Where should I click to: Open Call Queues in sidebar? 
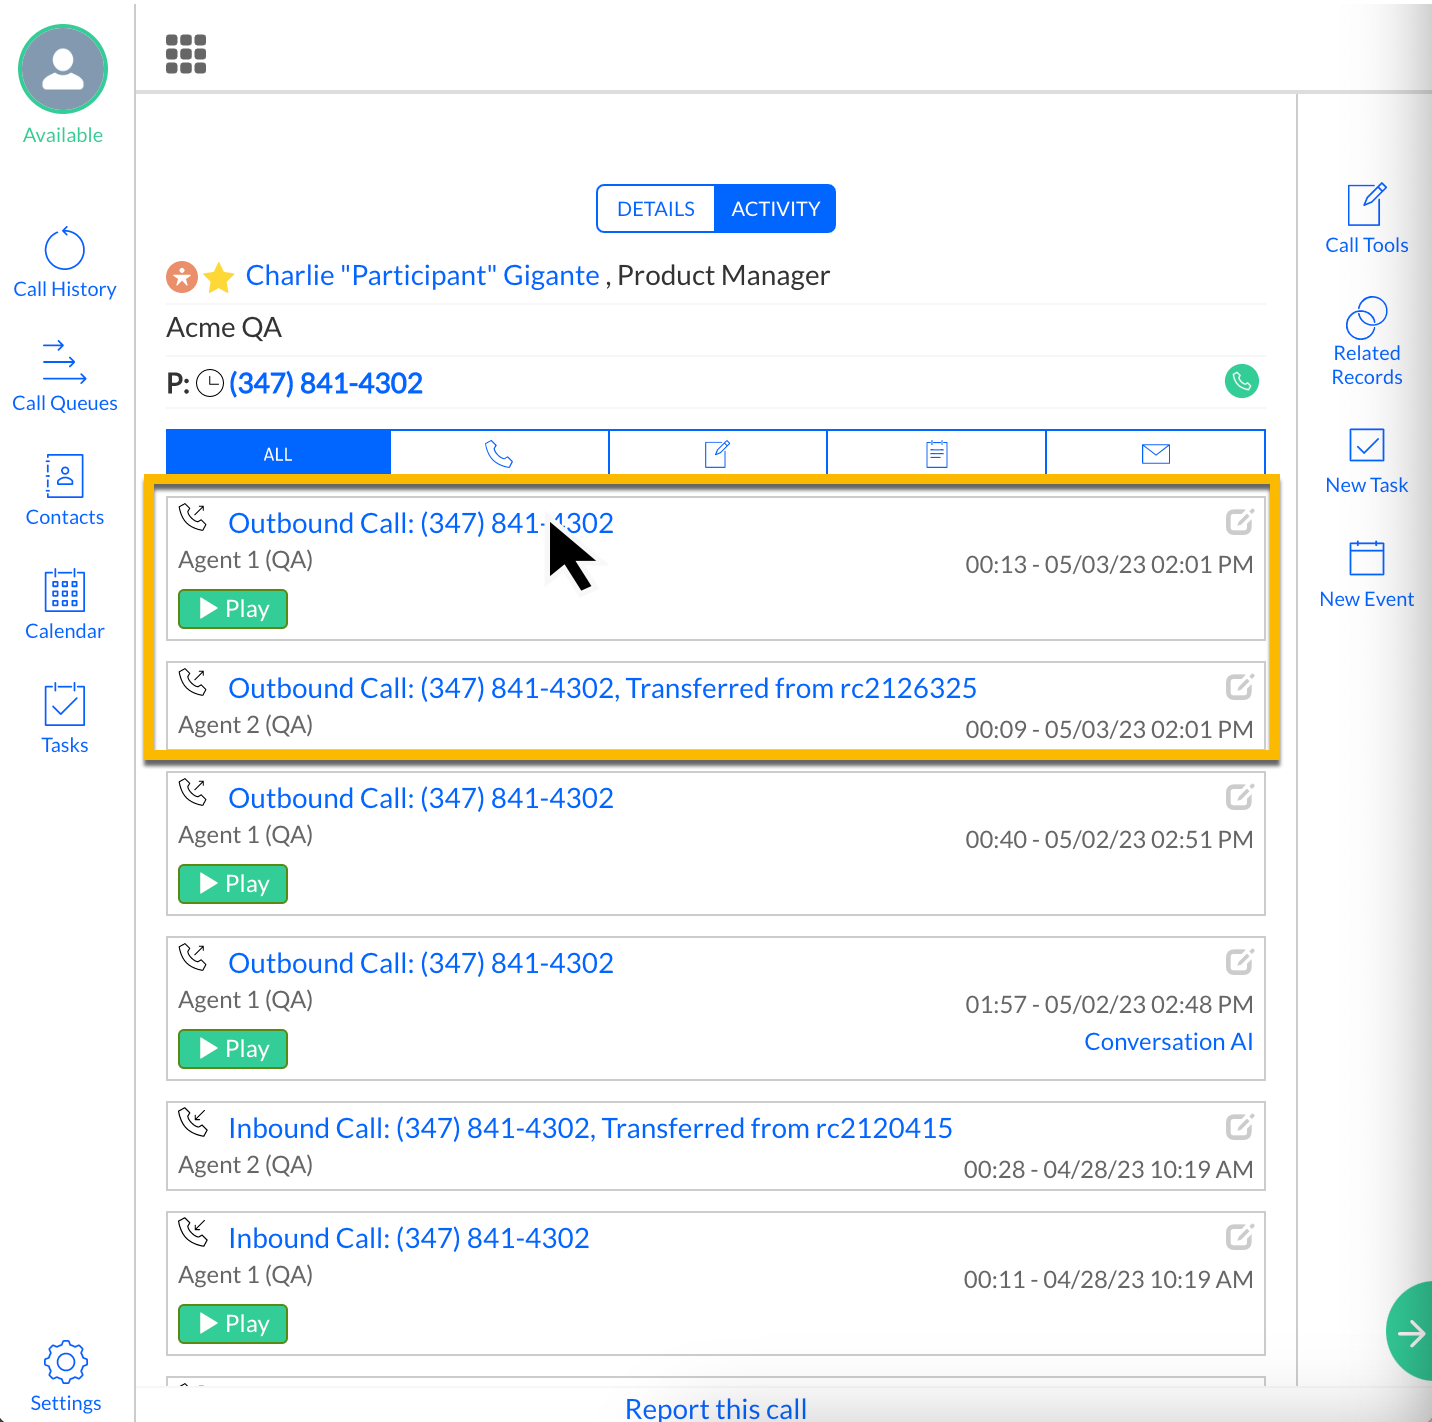tap(65, 377)
